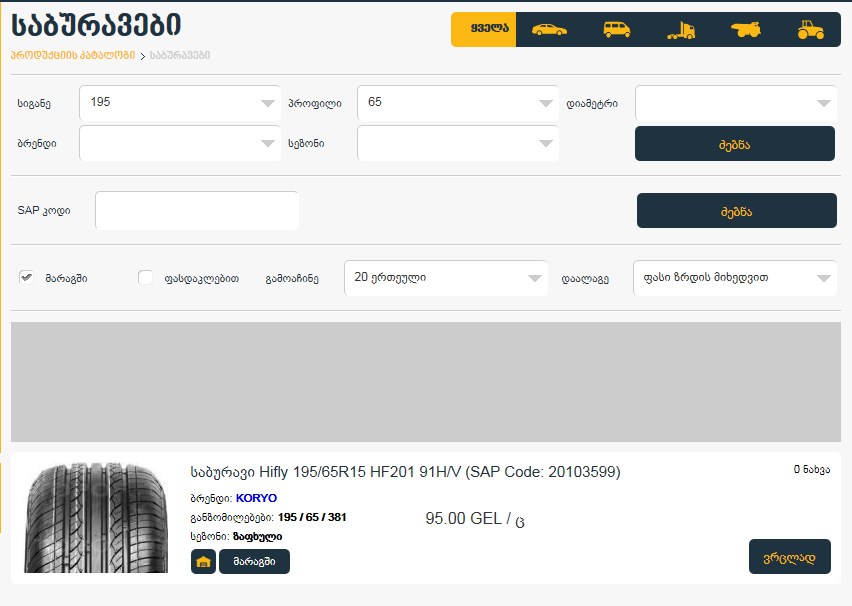
Task: Click the season value next to სეზონი
Action: tap(258, 536)
